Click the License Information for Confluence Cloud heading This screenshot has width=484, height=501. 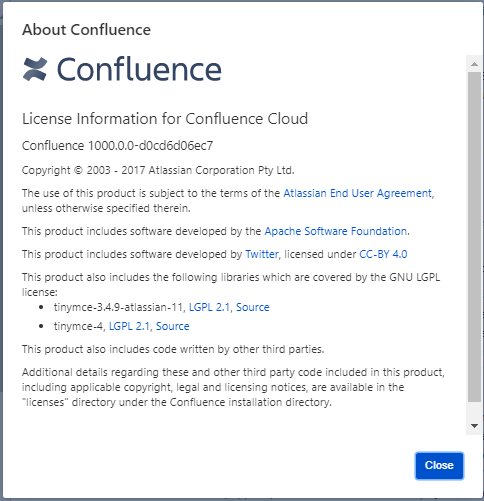[165, 119]
